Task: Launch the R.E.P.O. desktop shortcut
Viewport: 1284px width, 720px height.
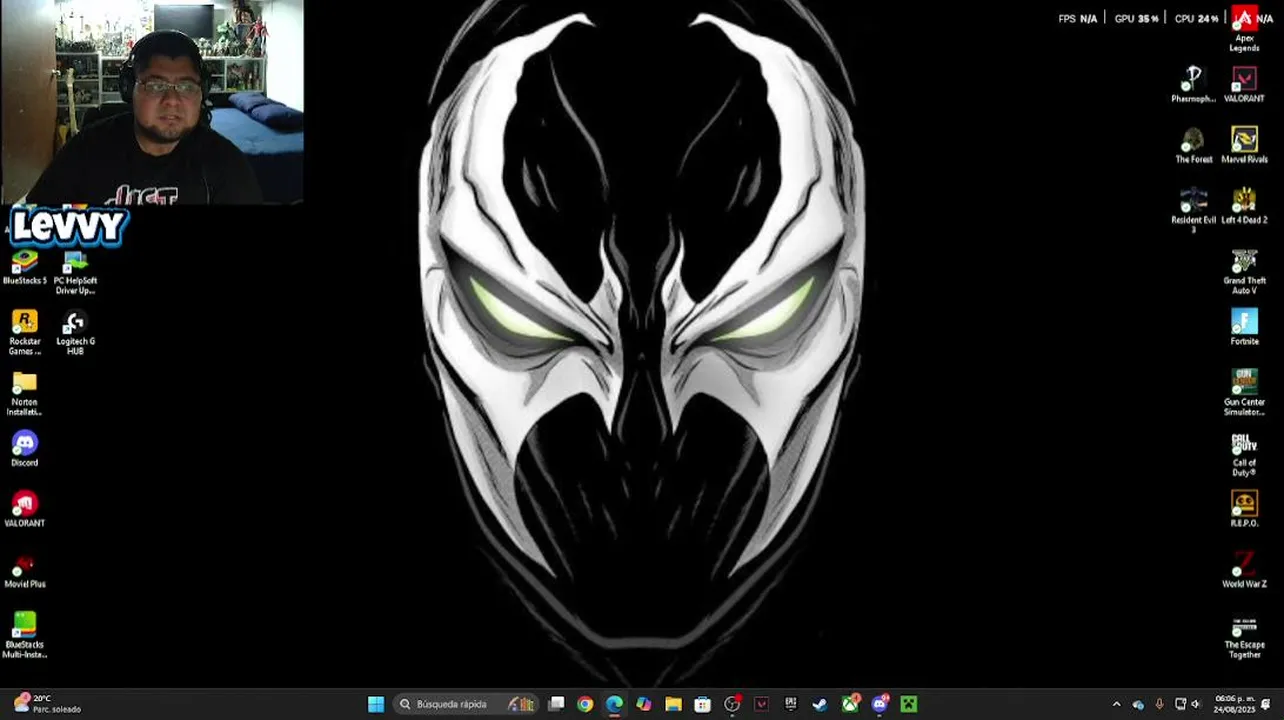Action: tap(1244, 510)
